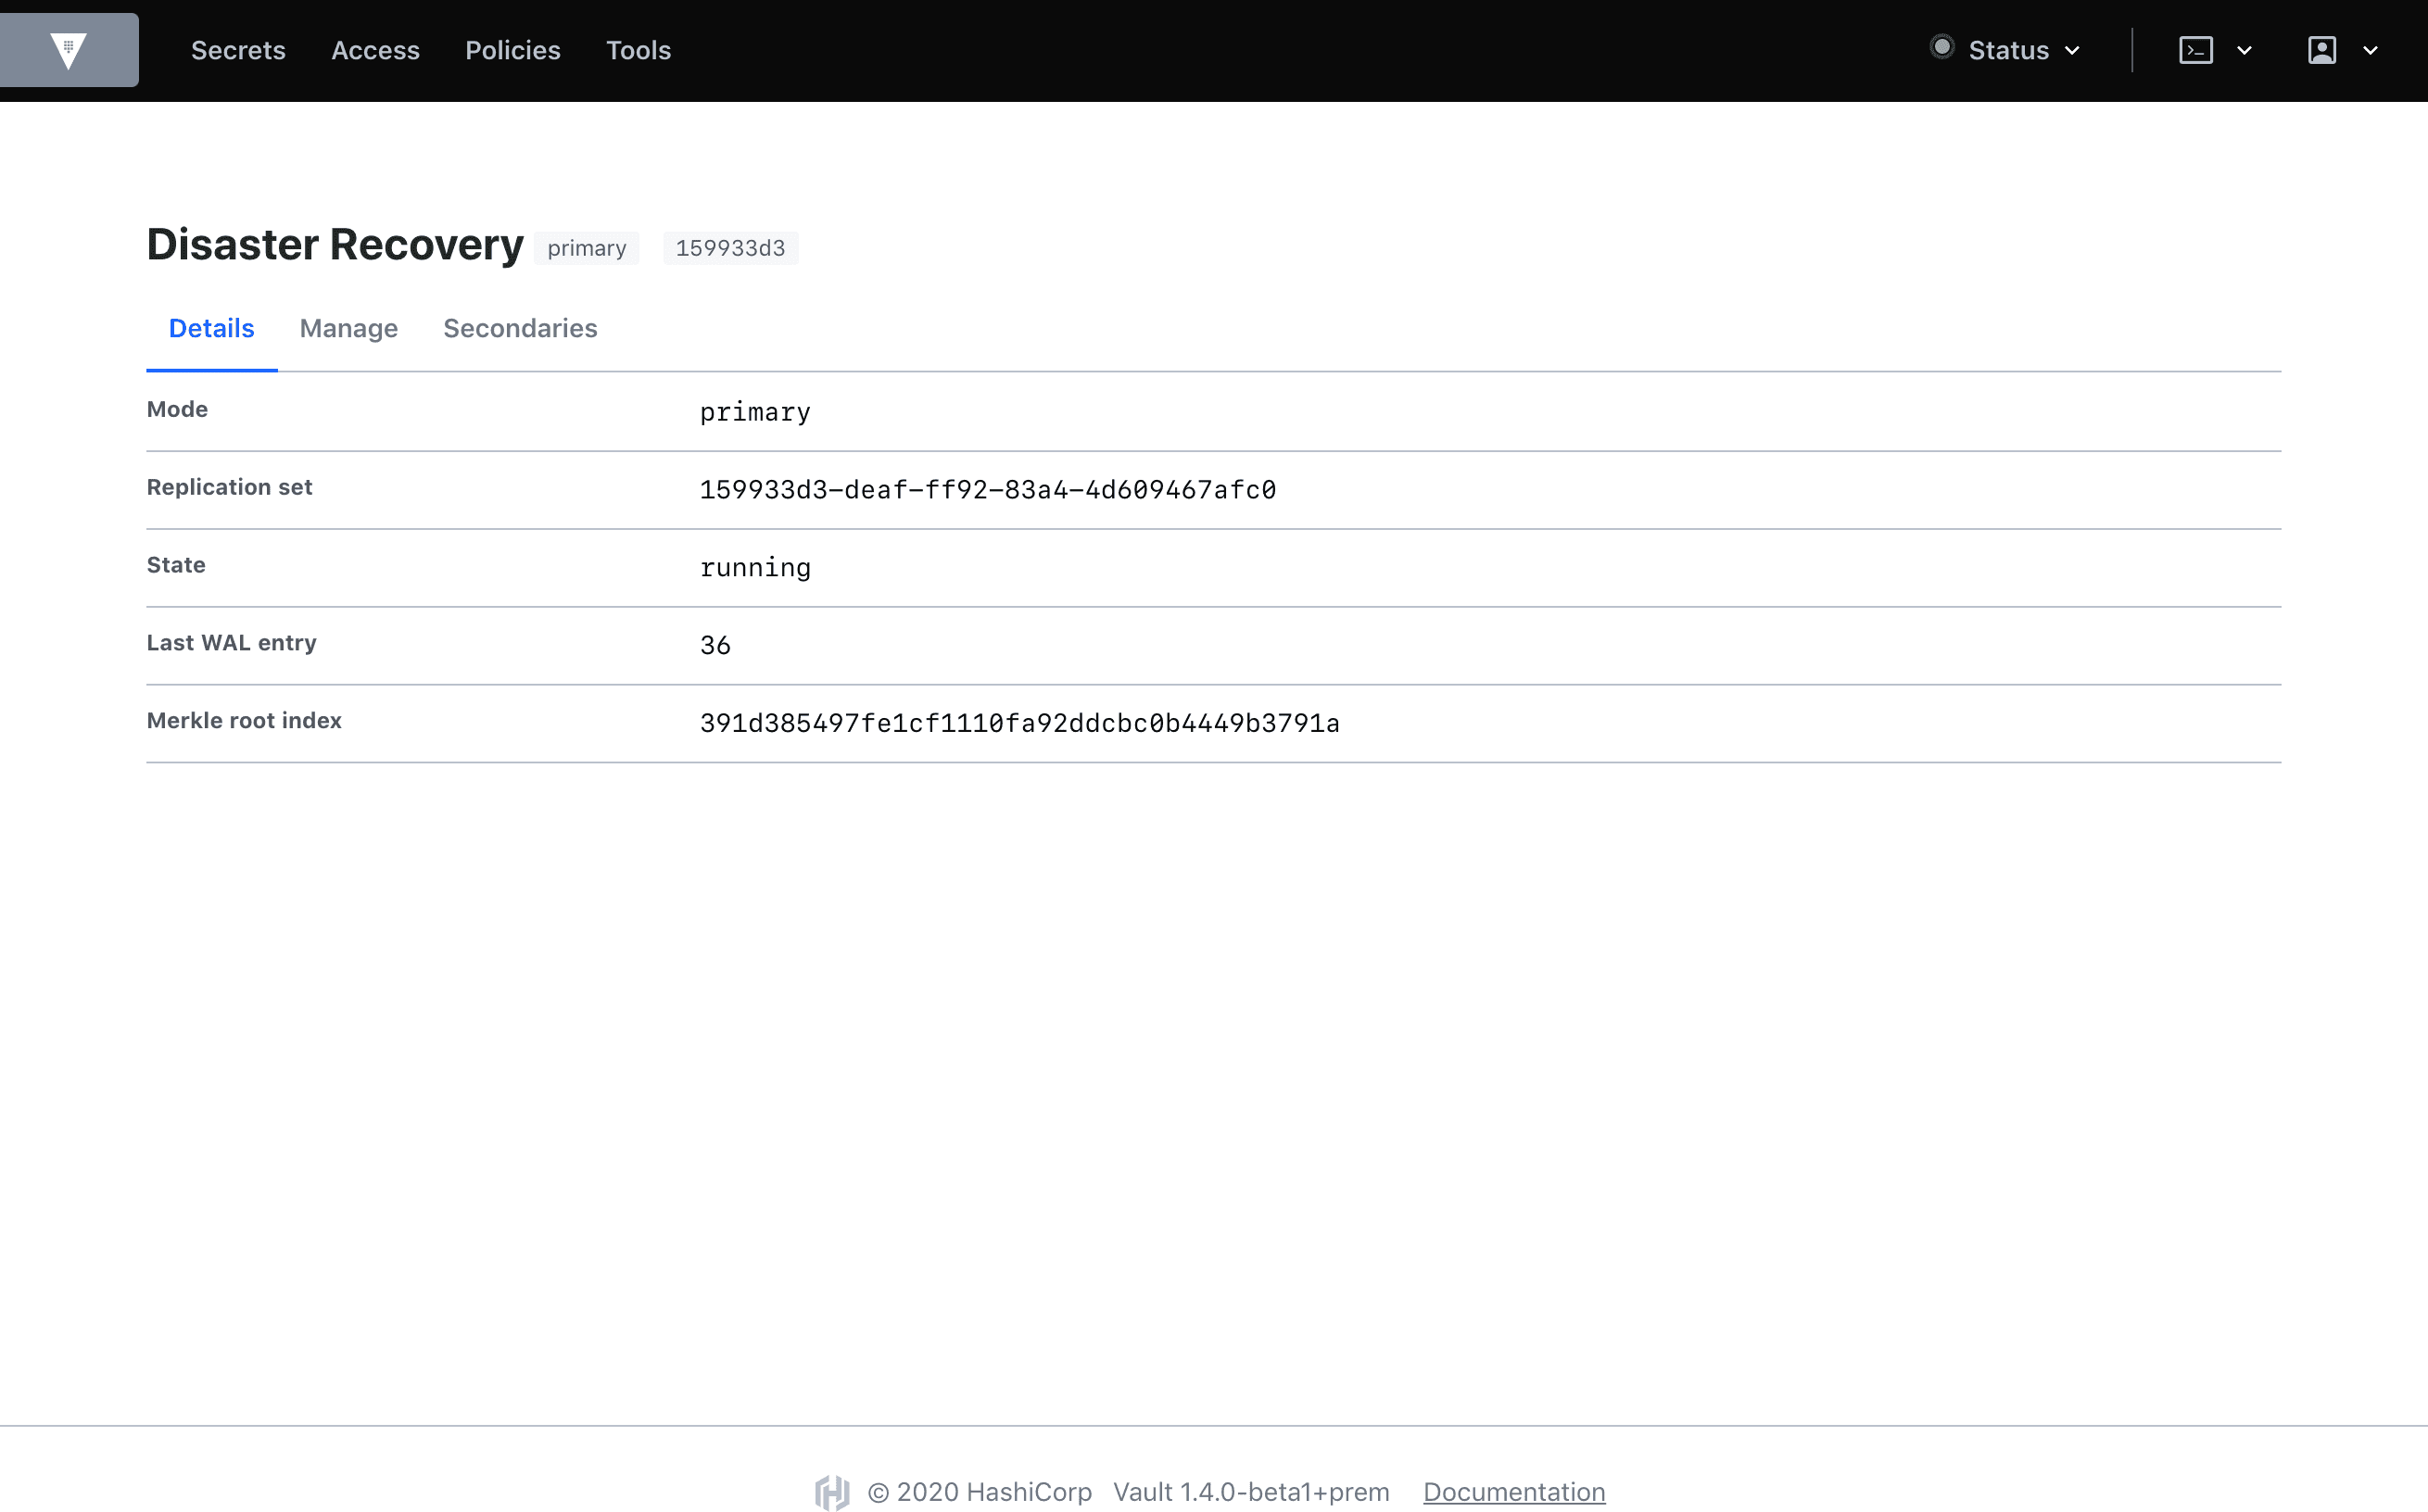Open the Access menu
2428x1512 pixels.
click(x=375, y=50)
